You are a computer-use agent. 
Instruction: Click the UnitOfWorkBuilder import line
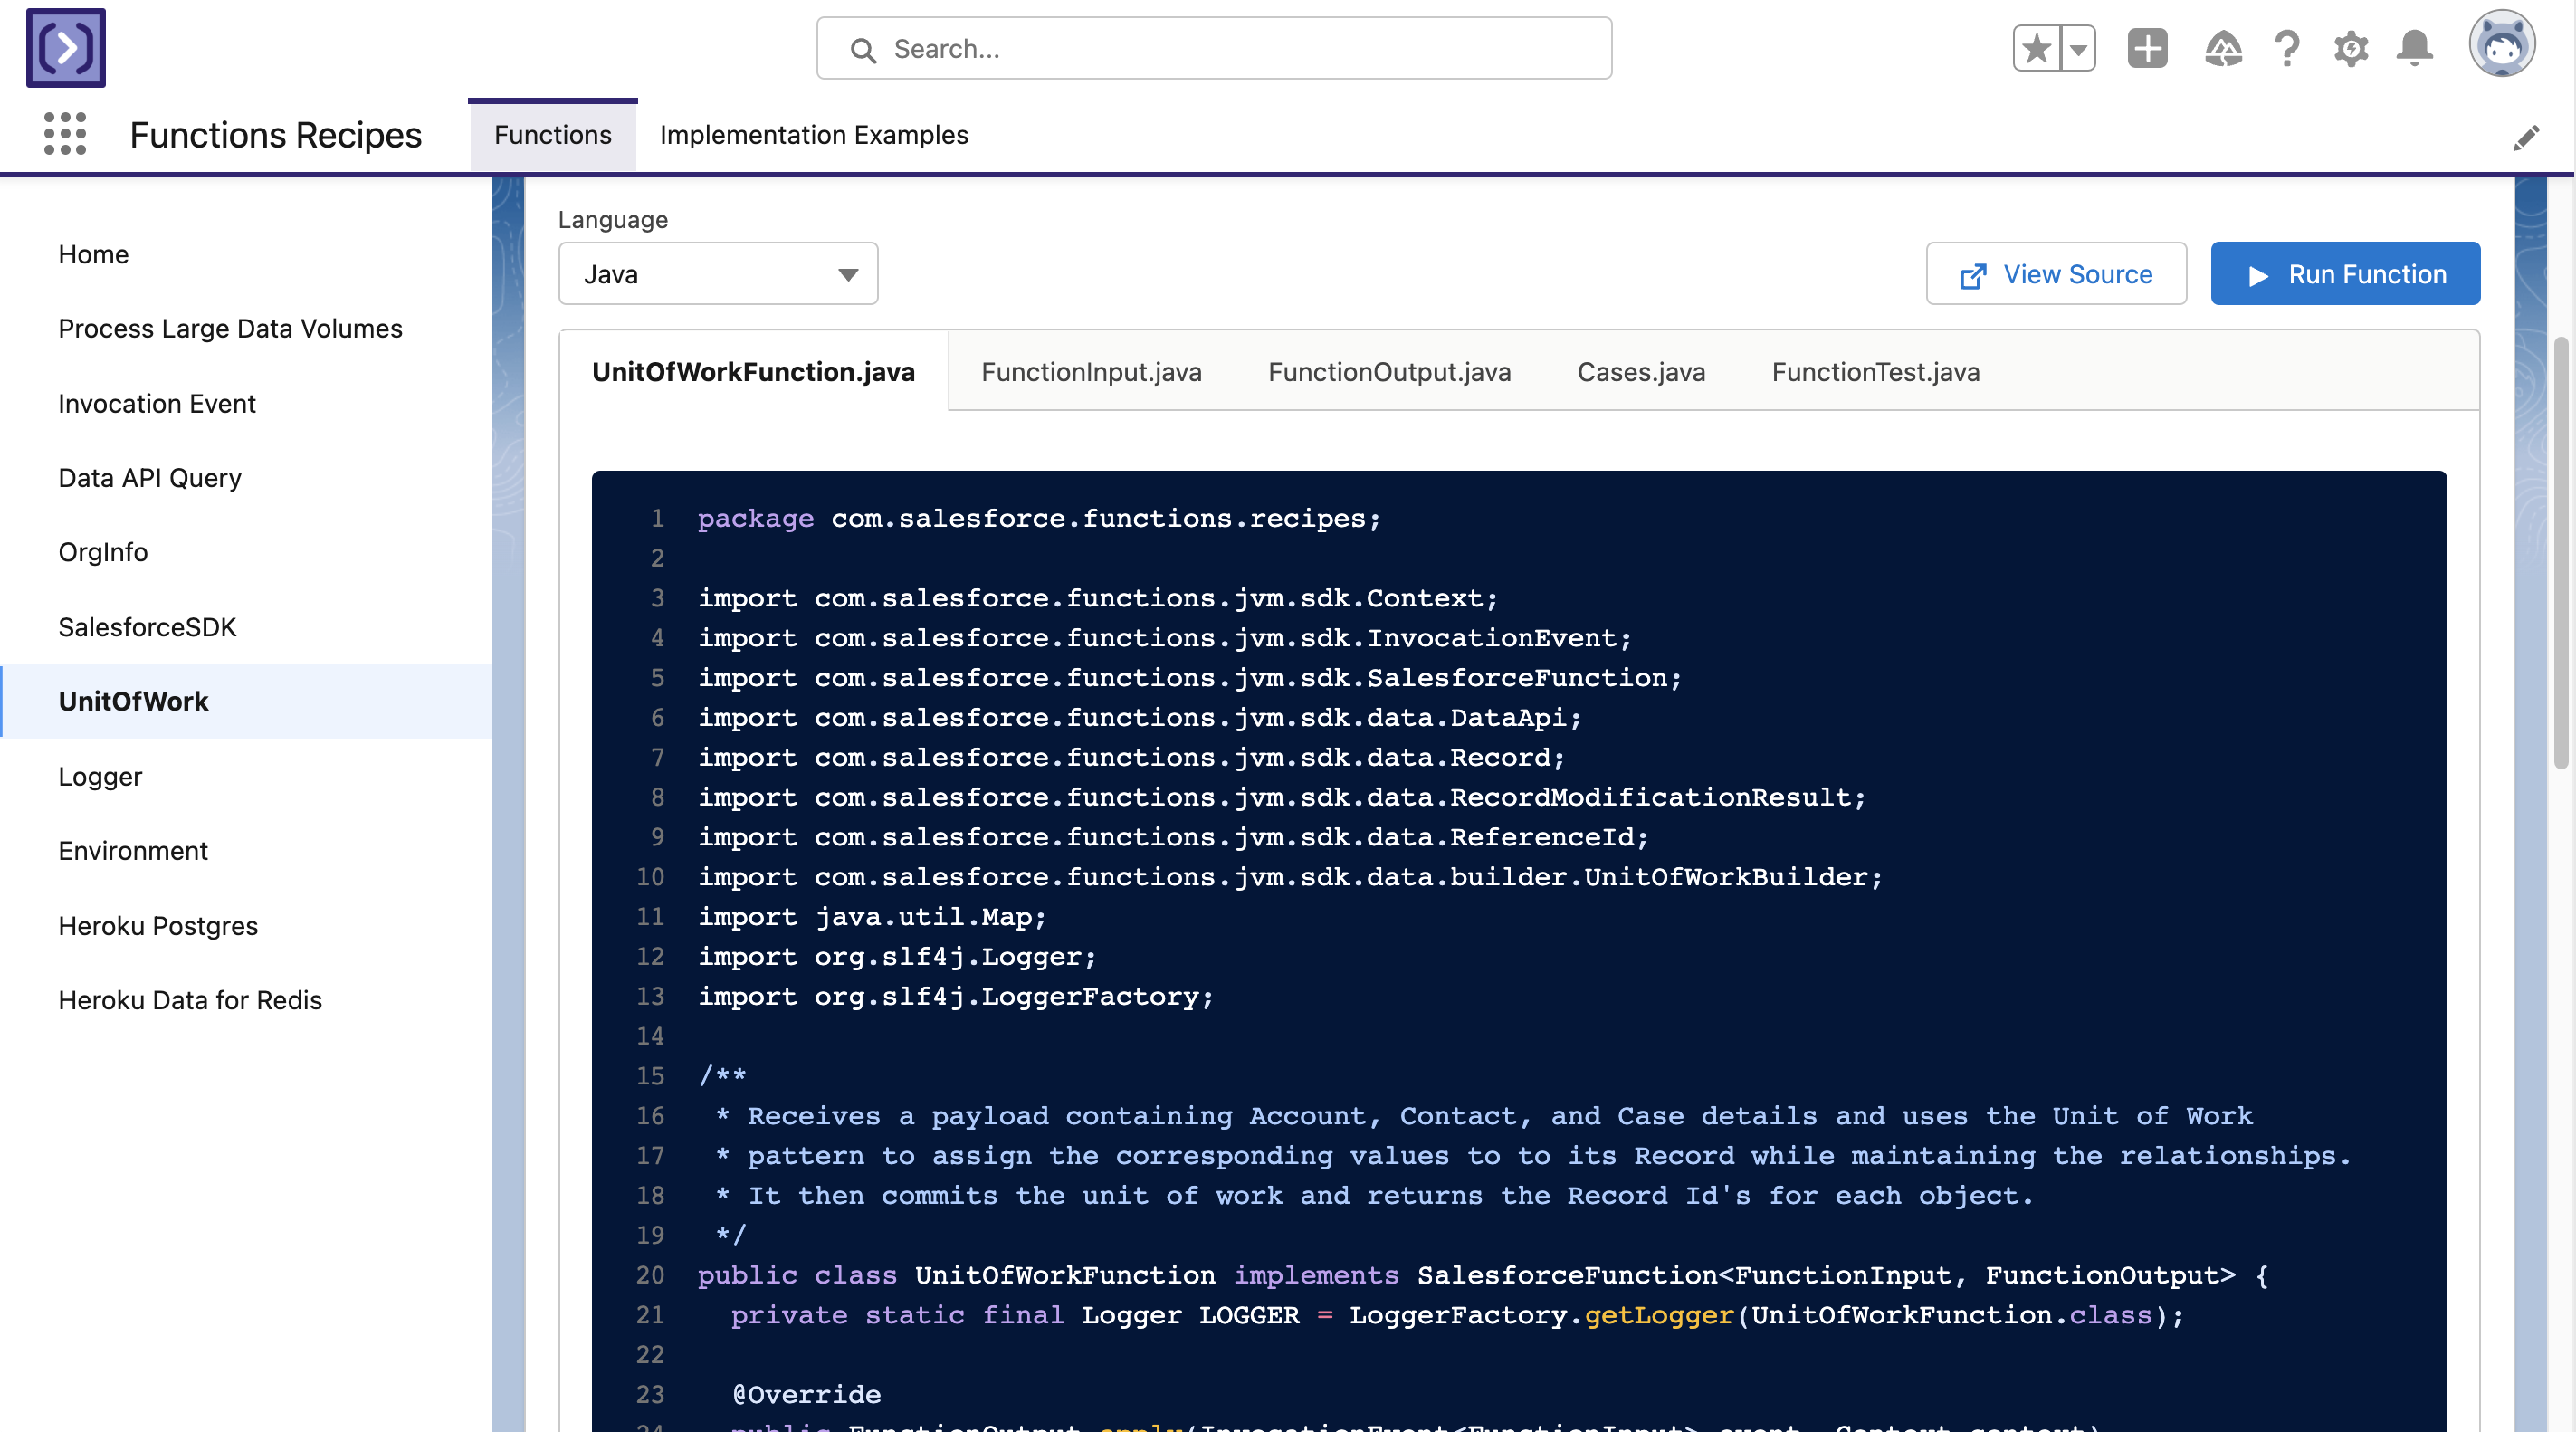tap(1290, 876)
